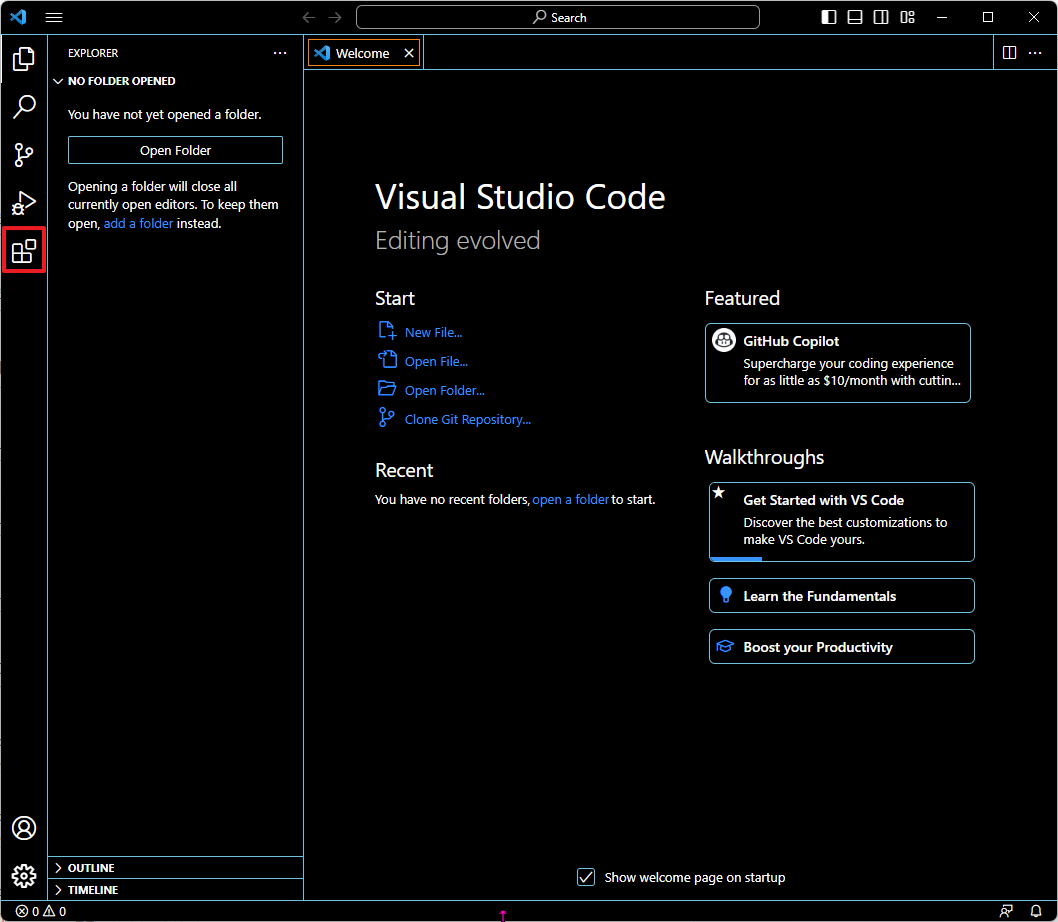
Task: Toggle the primary side bar layout icon
Action: (829, 18)
